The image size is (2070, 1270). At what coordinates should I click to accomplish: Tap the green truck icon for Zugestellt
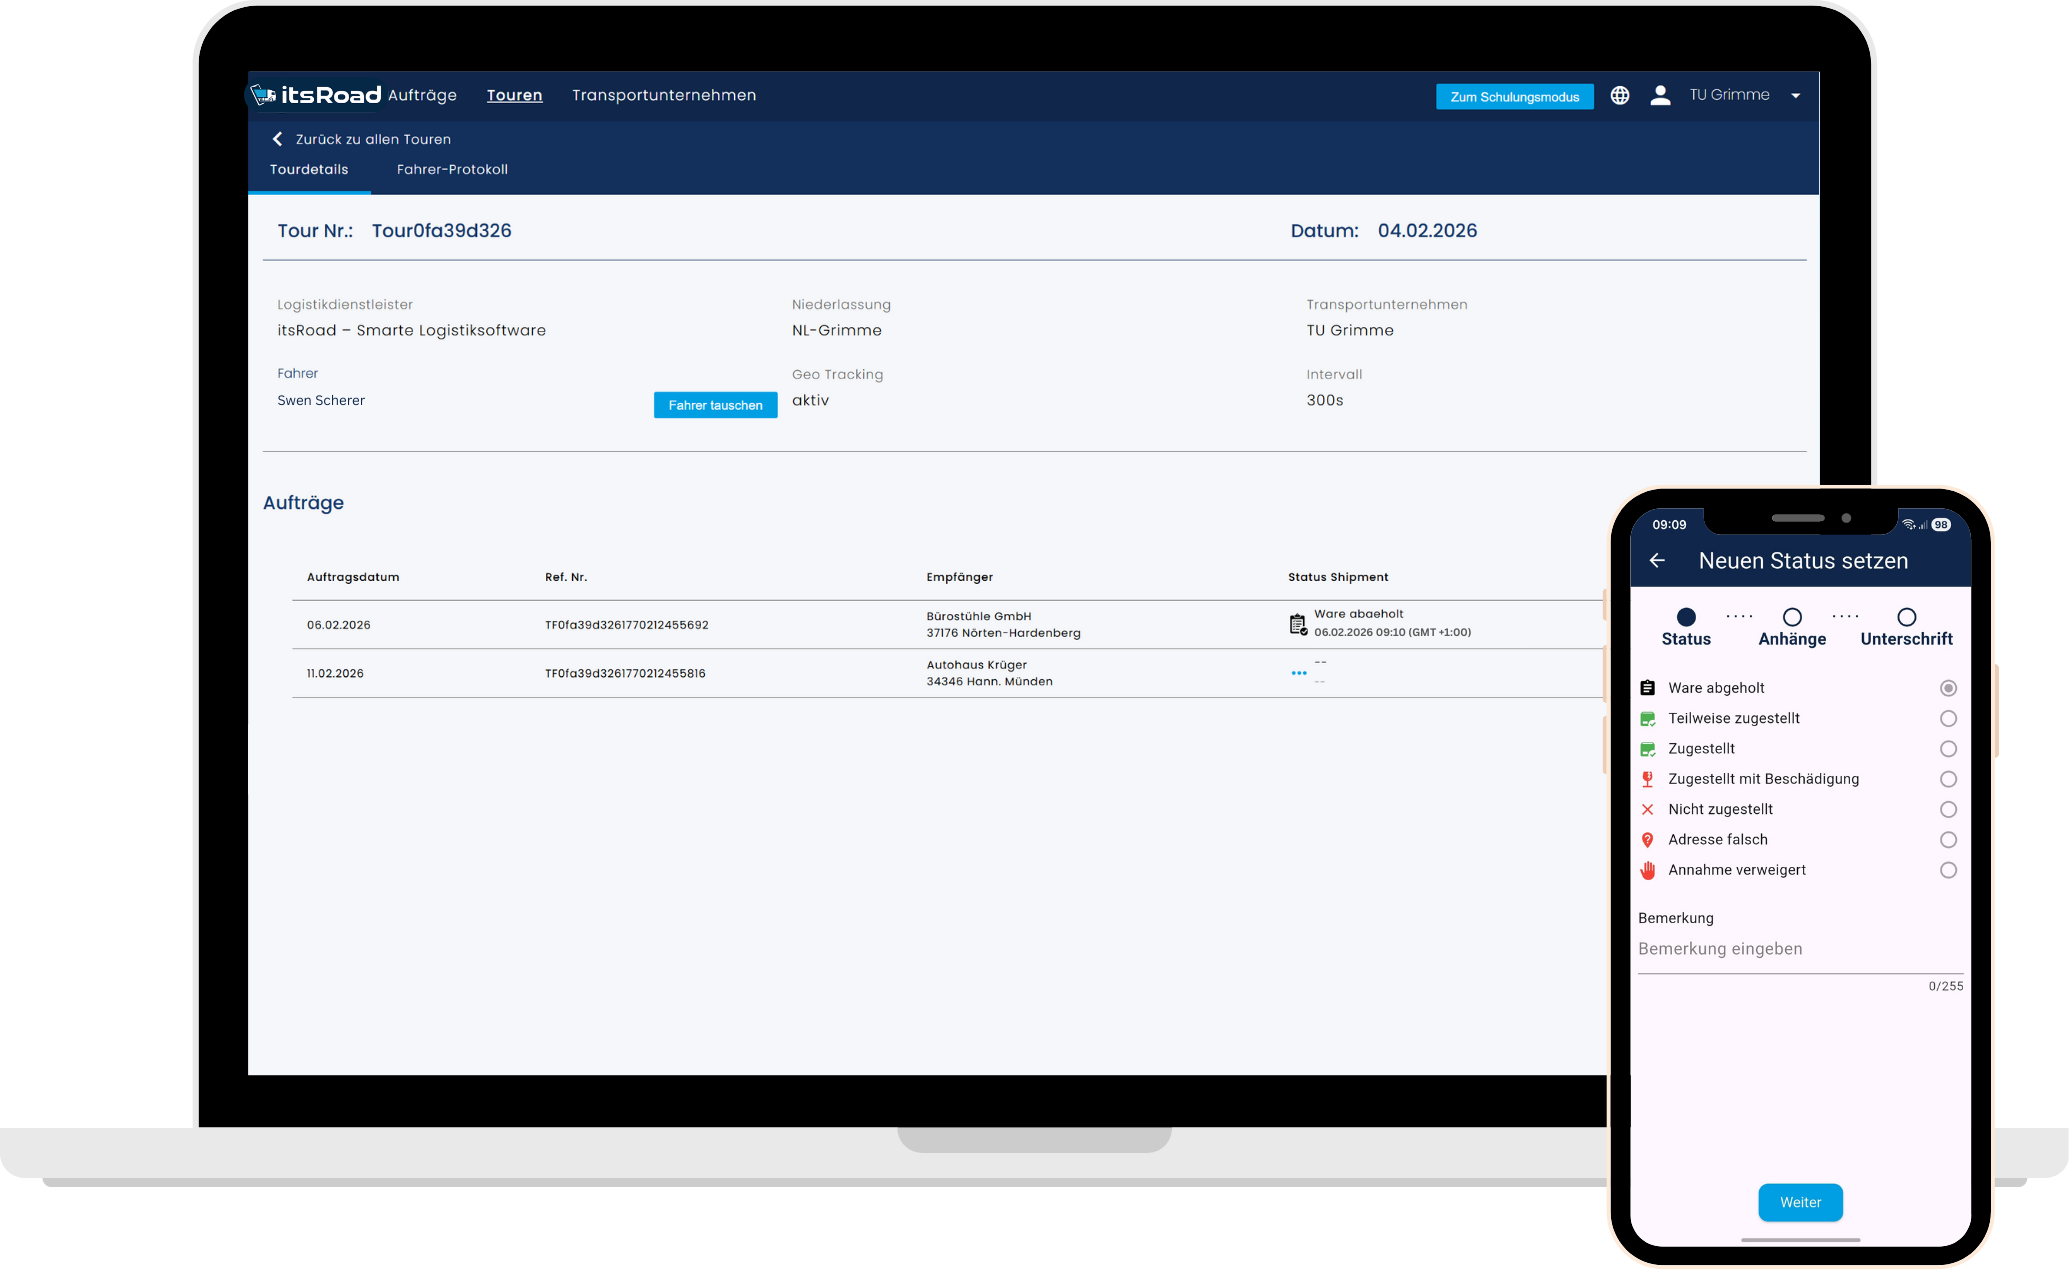pyautogui.click(x=1647, y=748)
